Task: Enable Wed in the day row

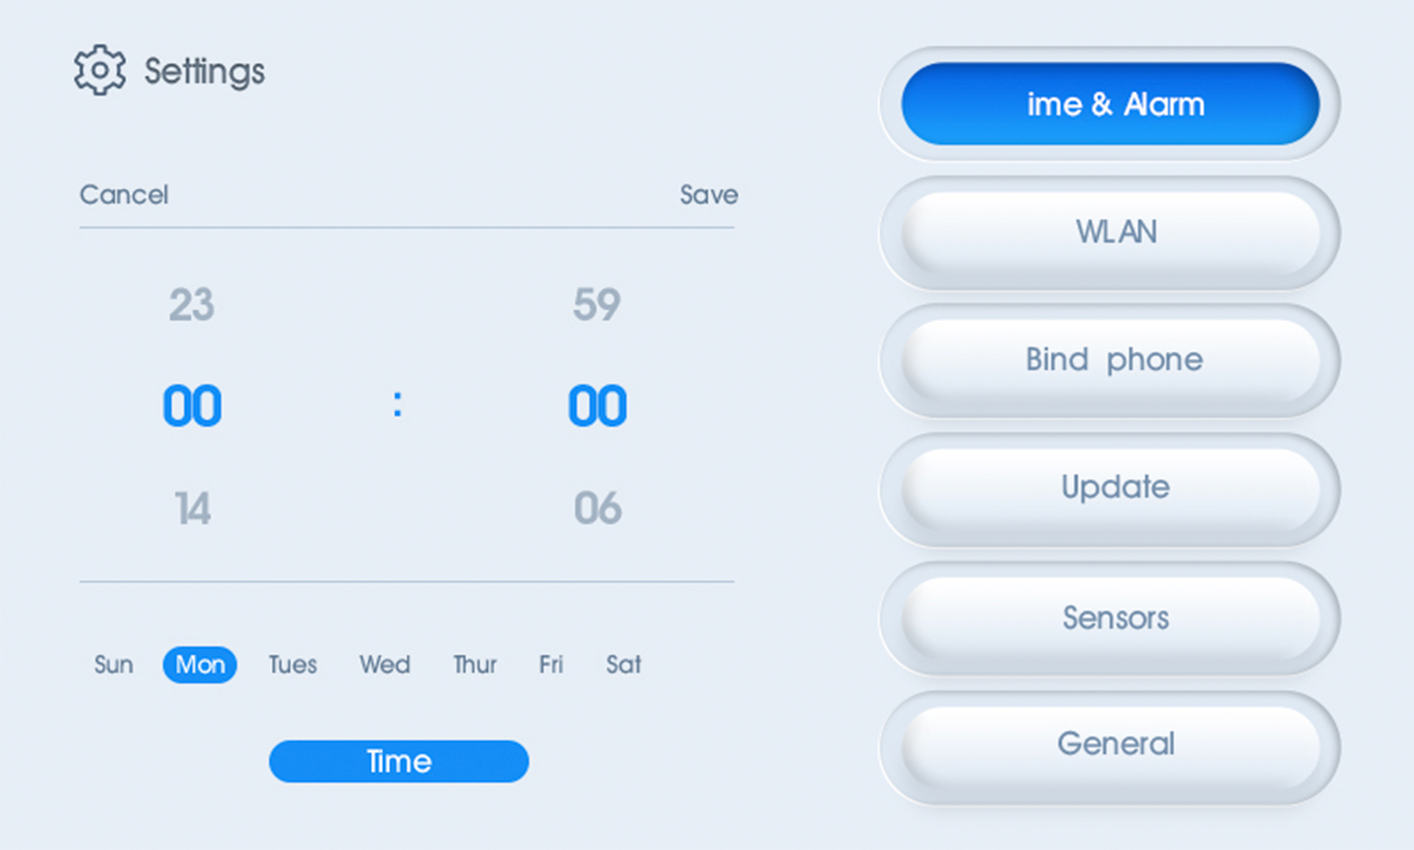Action: coord(384,665)
